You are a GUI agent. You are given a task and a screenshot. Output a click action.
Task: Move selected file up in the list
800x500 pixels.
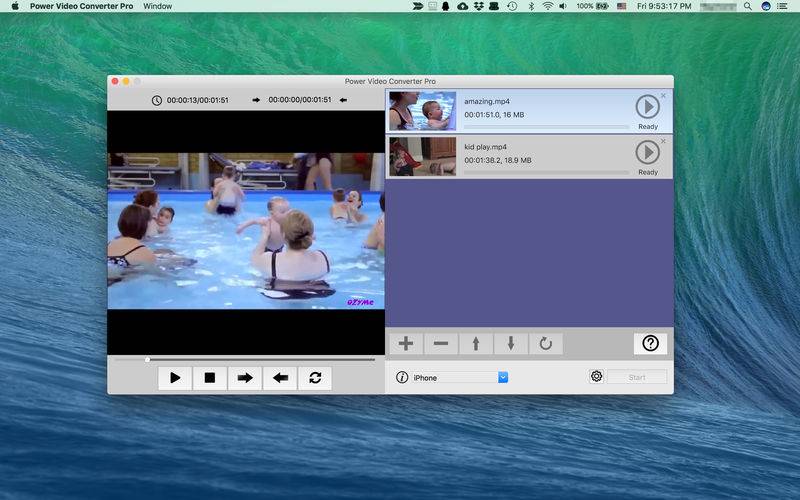click(476, 343)
